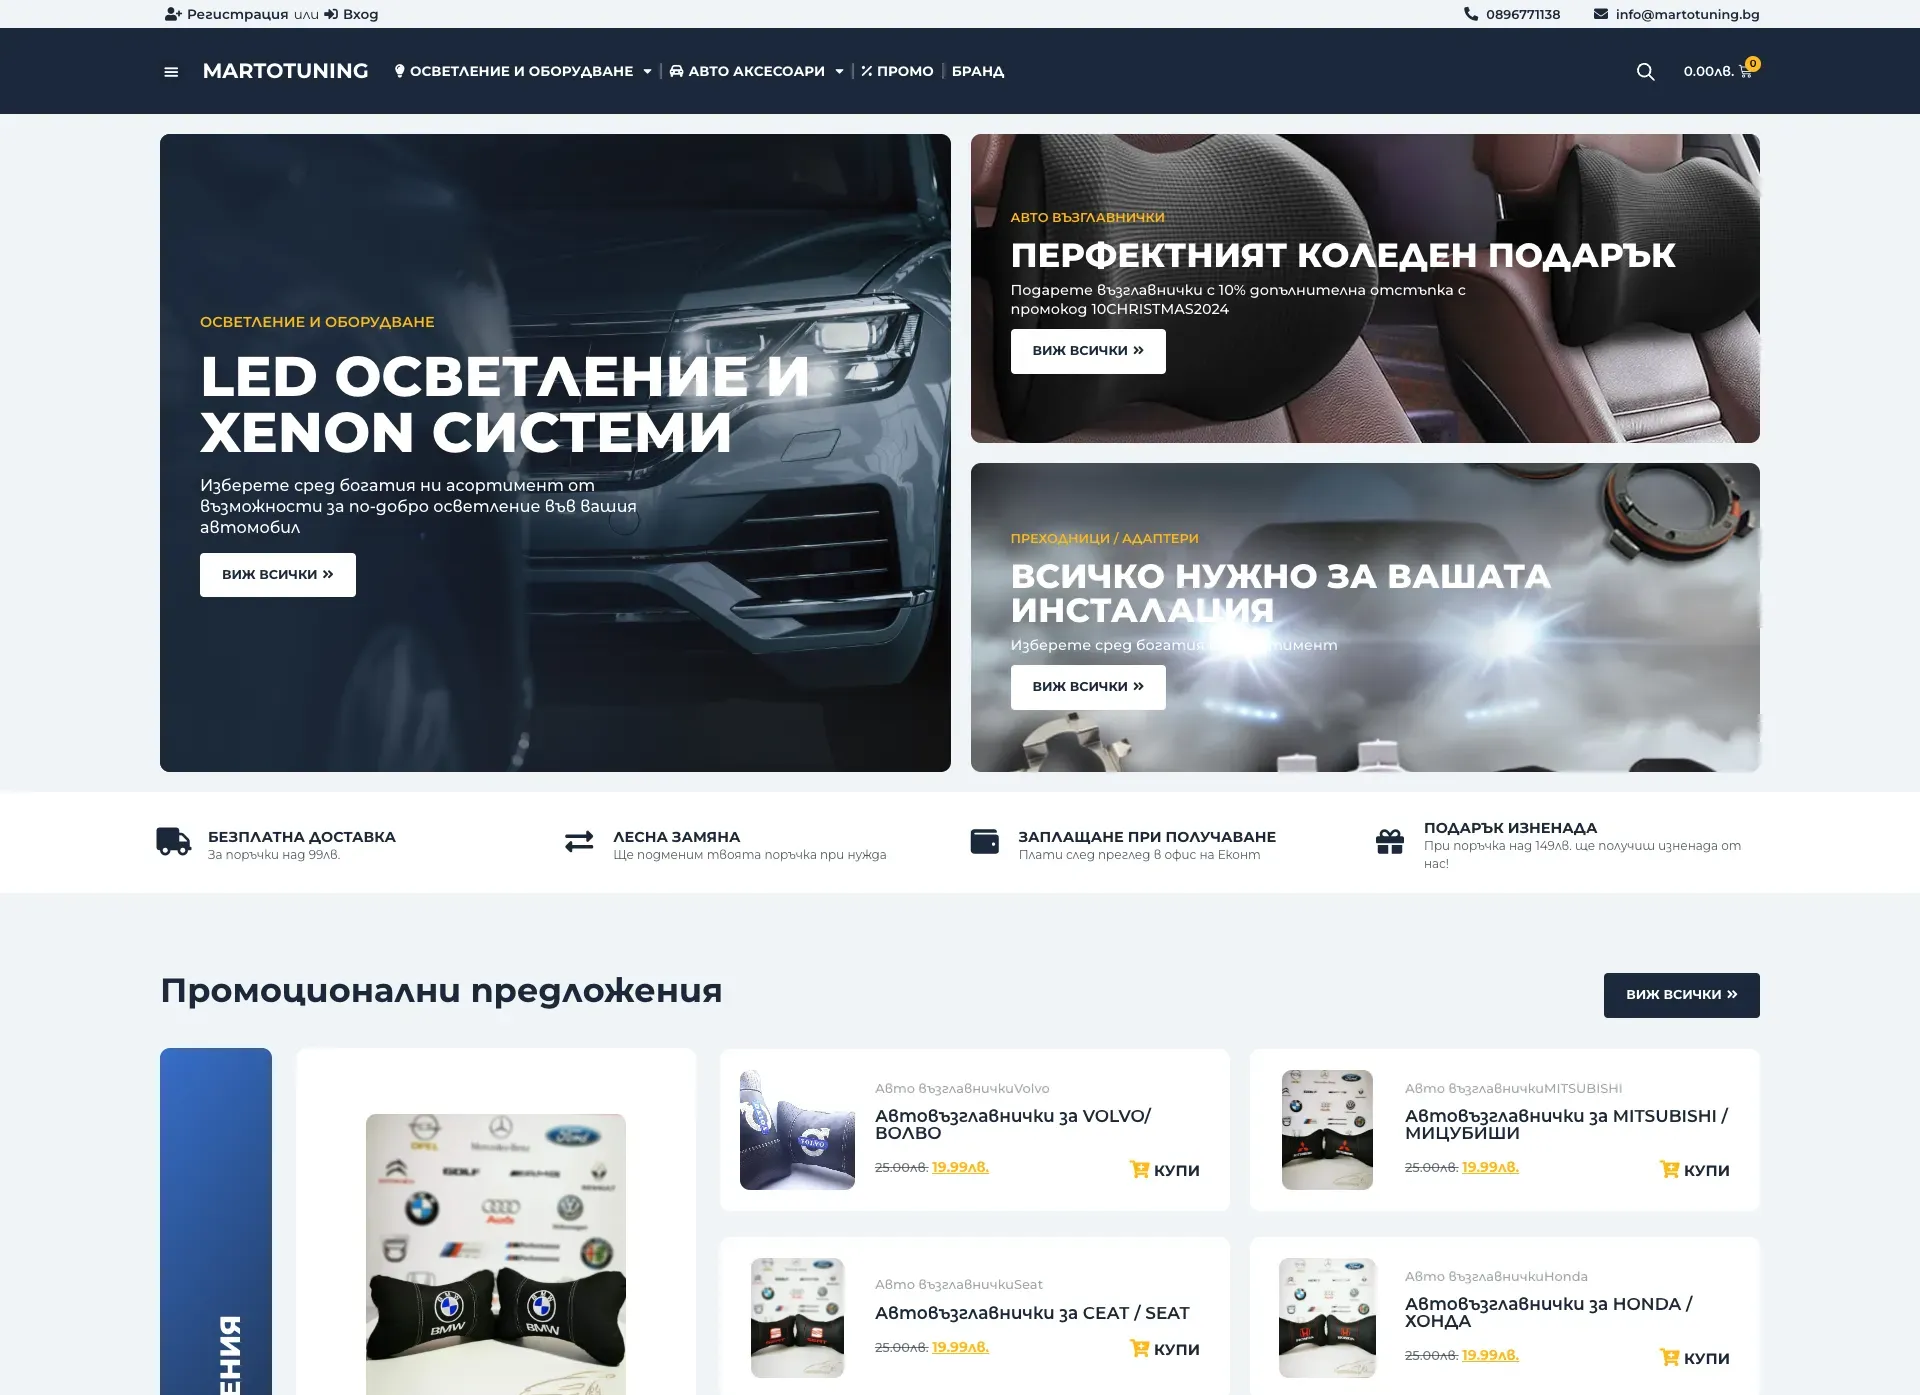Viewport: 1920px width, 1395px height.
Task: Click the exchange arrows icon
Action: coord(579,842)
